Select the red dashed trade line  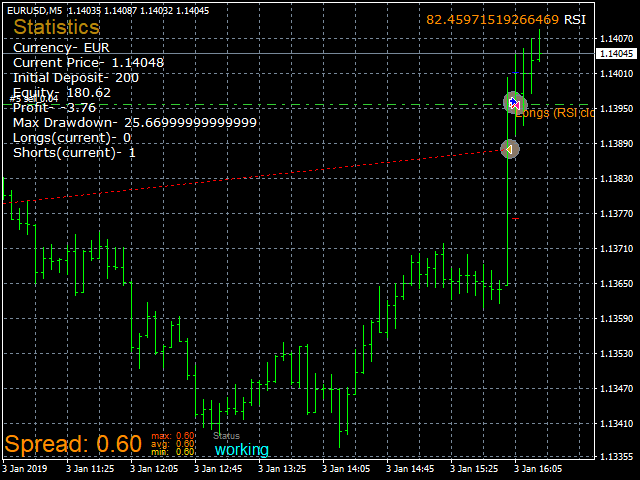(x=253, y=176)
